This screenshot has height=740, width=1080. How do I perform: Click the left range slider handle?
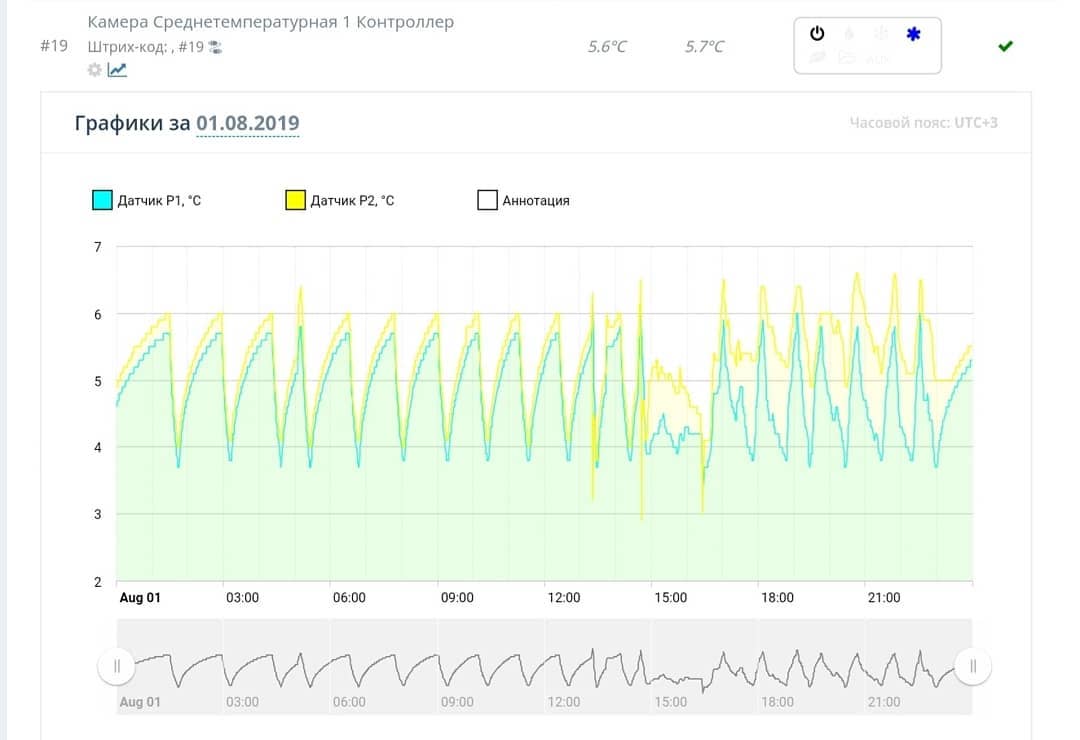click(x=116, y=666)
